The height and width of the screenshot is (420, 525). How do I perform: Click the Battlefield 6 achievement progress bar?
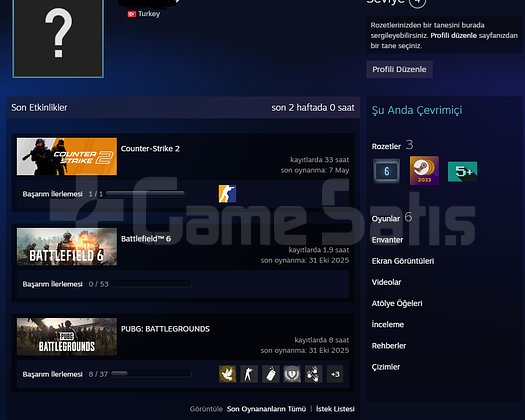151,284
